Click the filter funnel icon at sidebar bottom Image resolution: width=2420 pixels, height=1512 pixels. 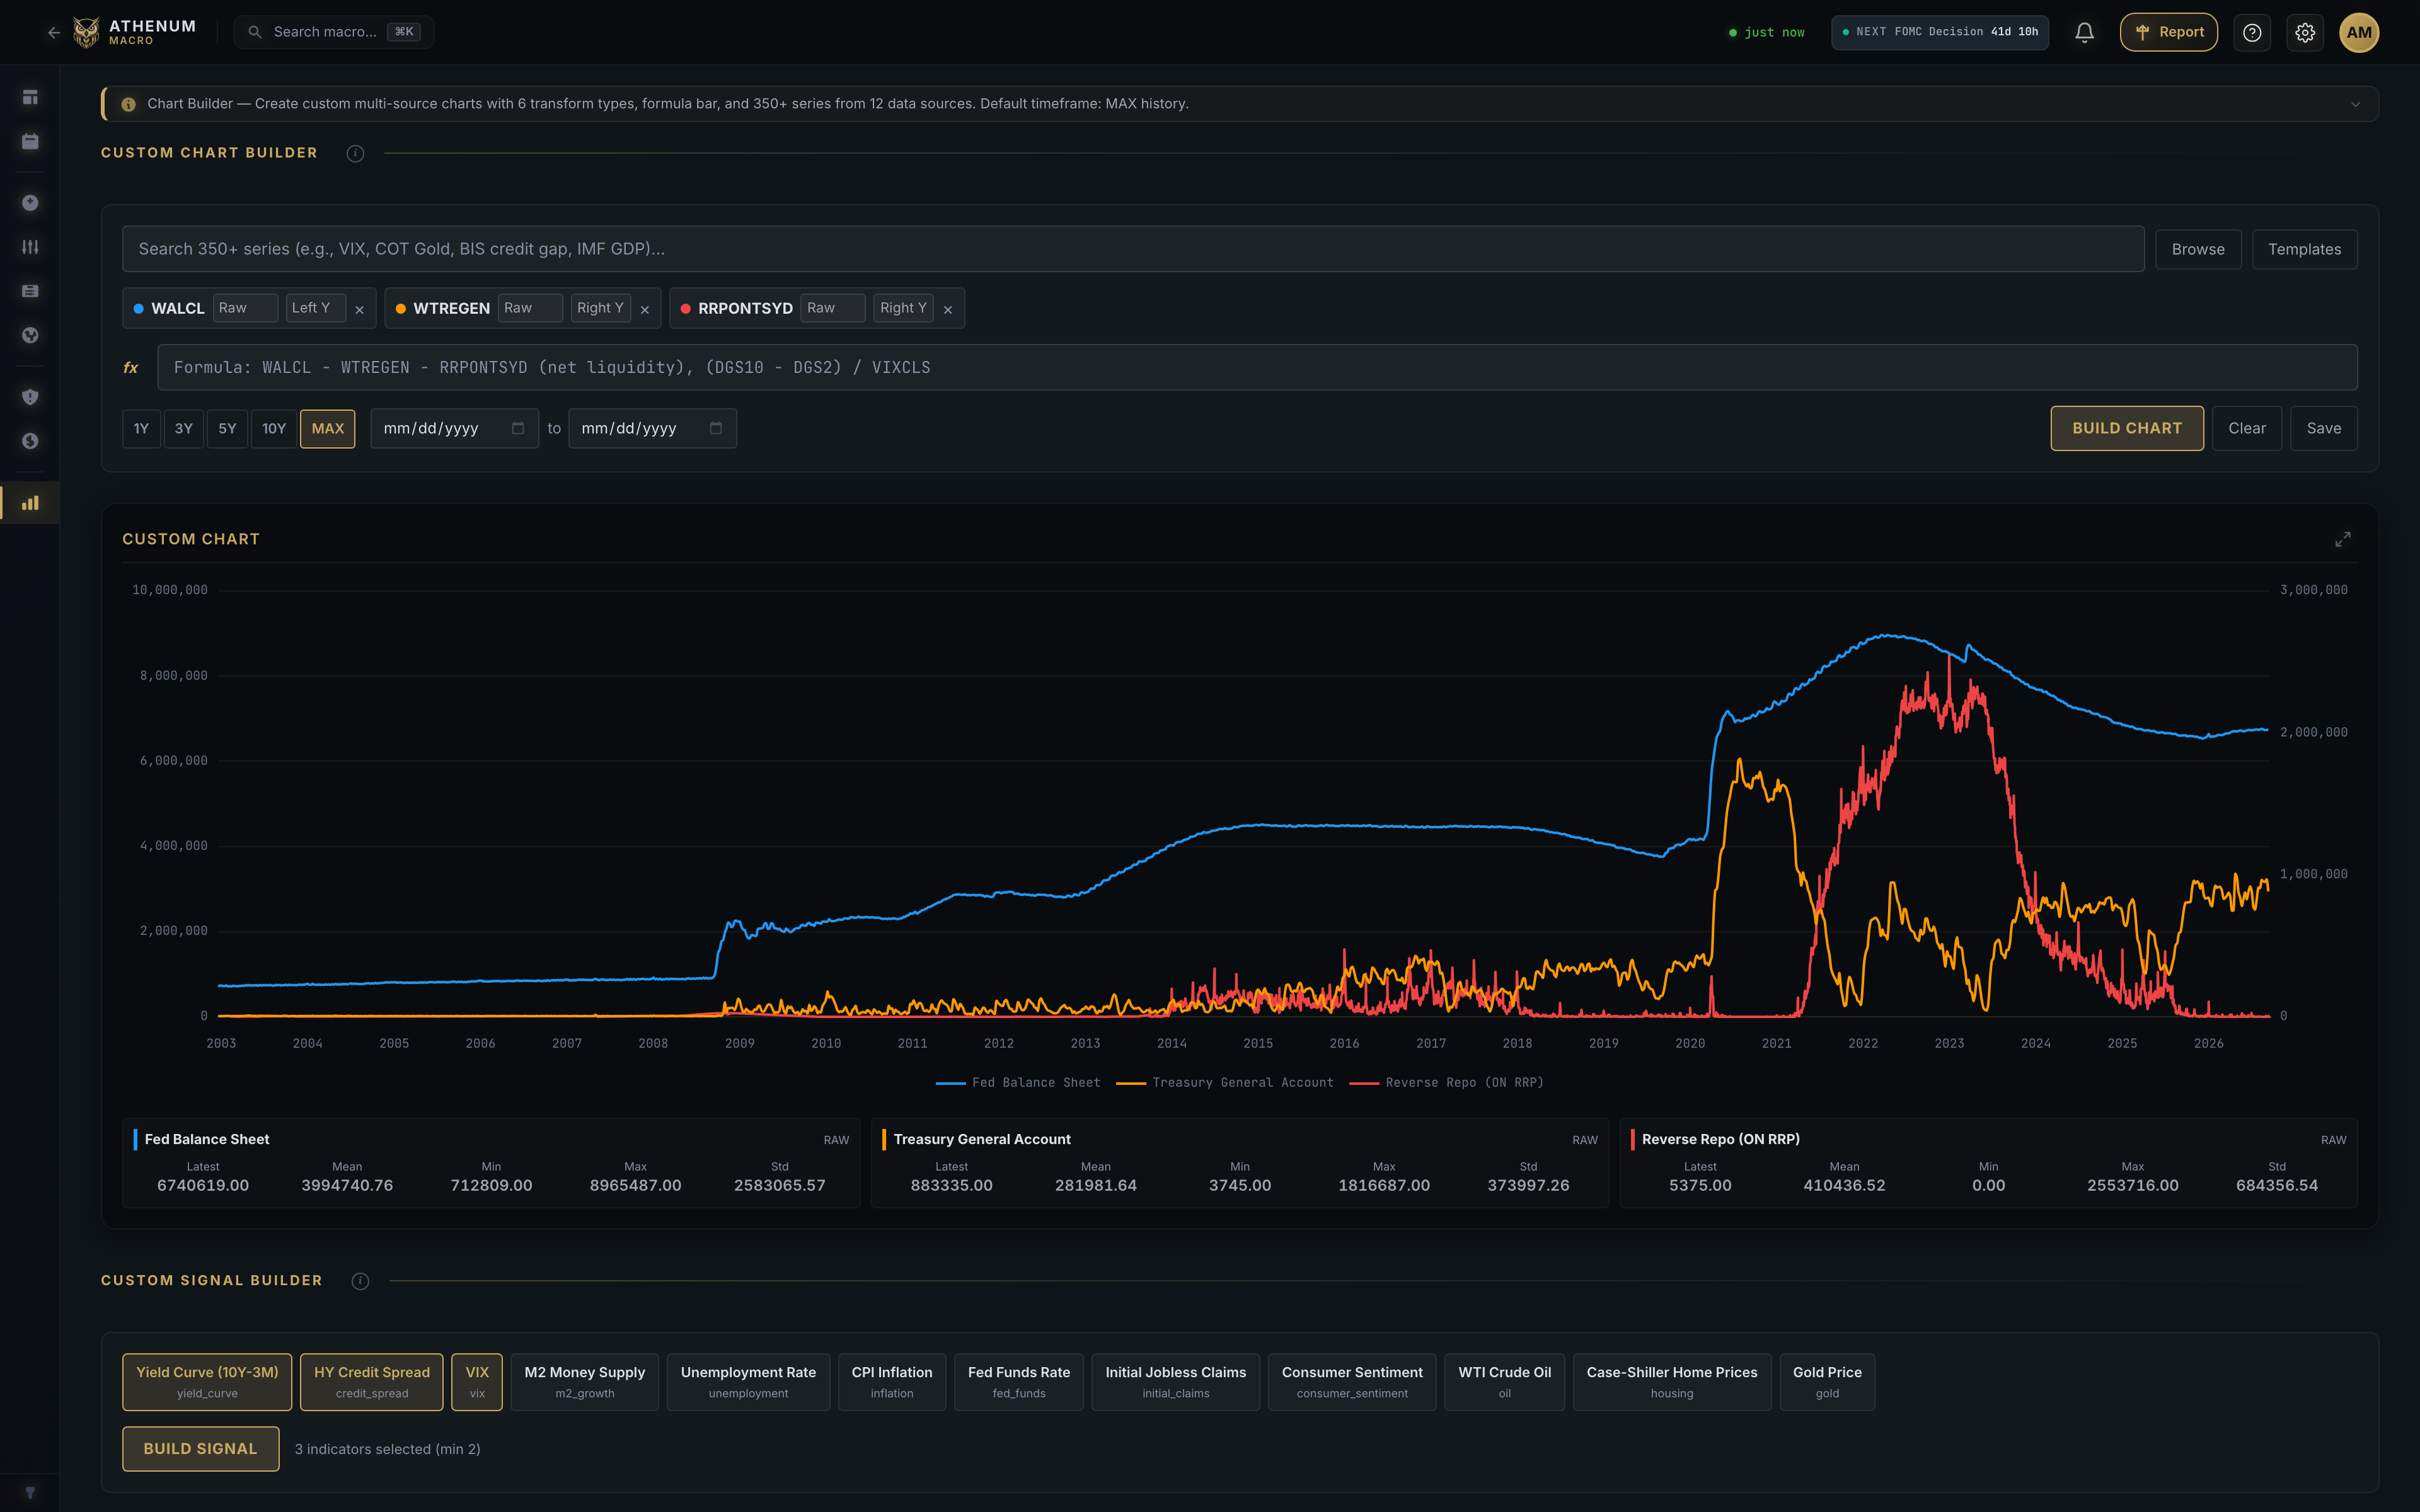click(30, 1493)
